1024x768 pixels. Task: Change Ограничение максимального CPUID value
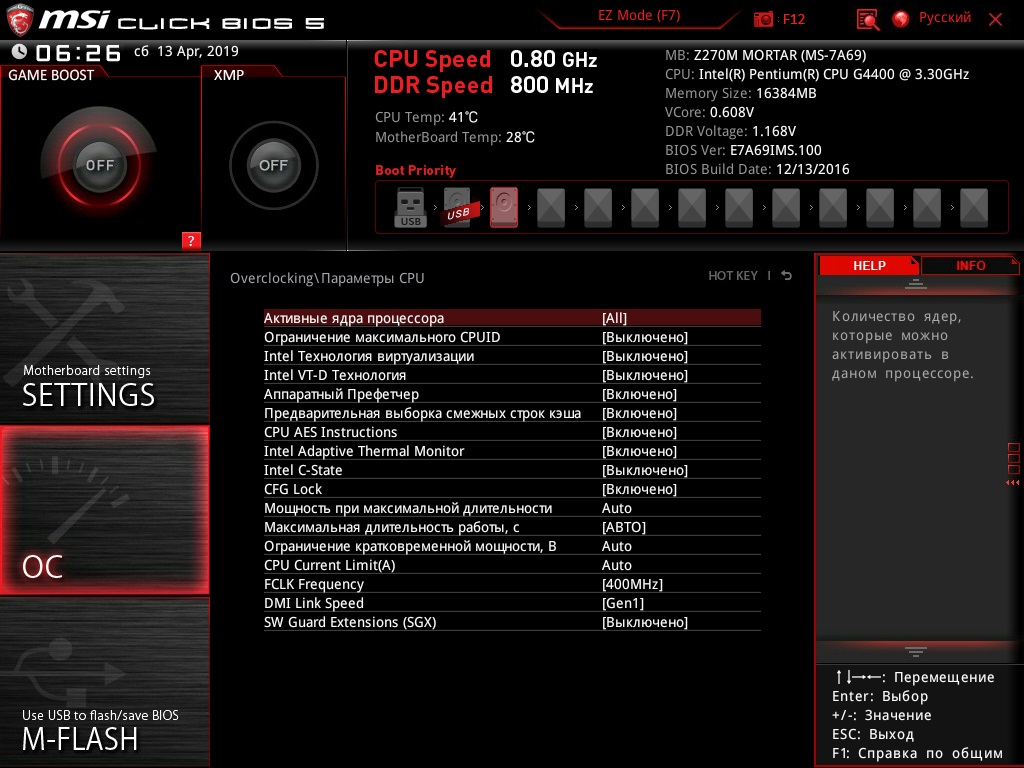pyautogui.click(x=512, y=337)
